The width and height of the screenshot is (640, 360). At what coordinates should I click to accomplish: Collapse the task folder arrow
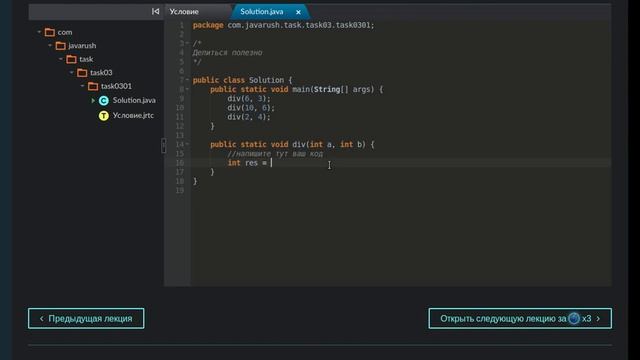pyautogui.click(x=61, y=59)
